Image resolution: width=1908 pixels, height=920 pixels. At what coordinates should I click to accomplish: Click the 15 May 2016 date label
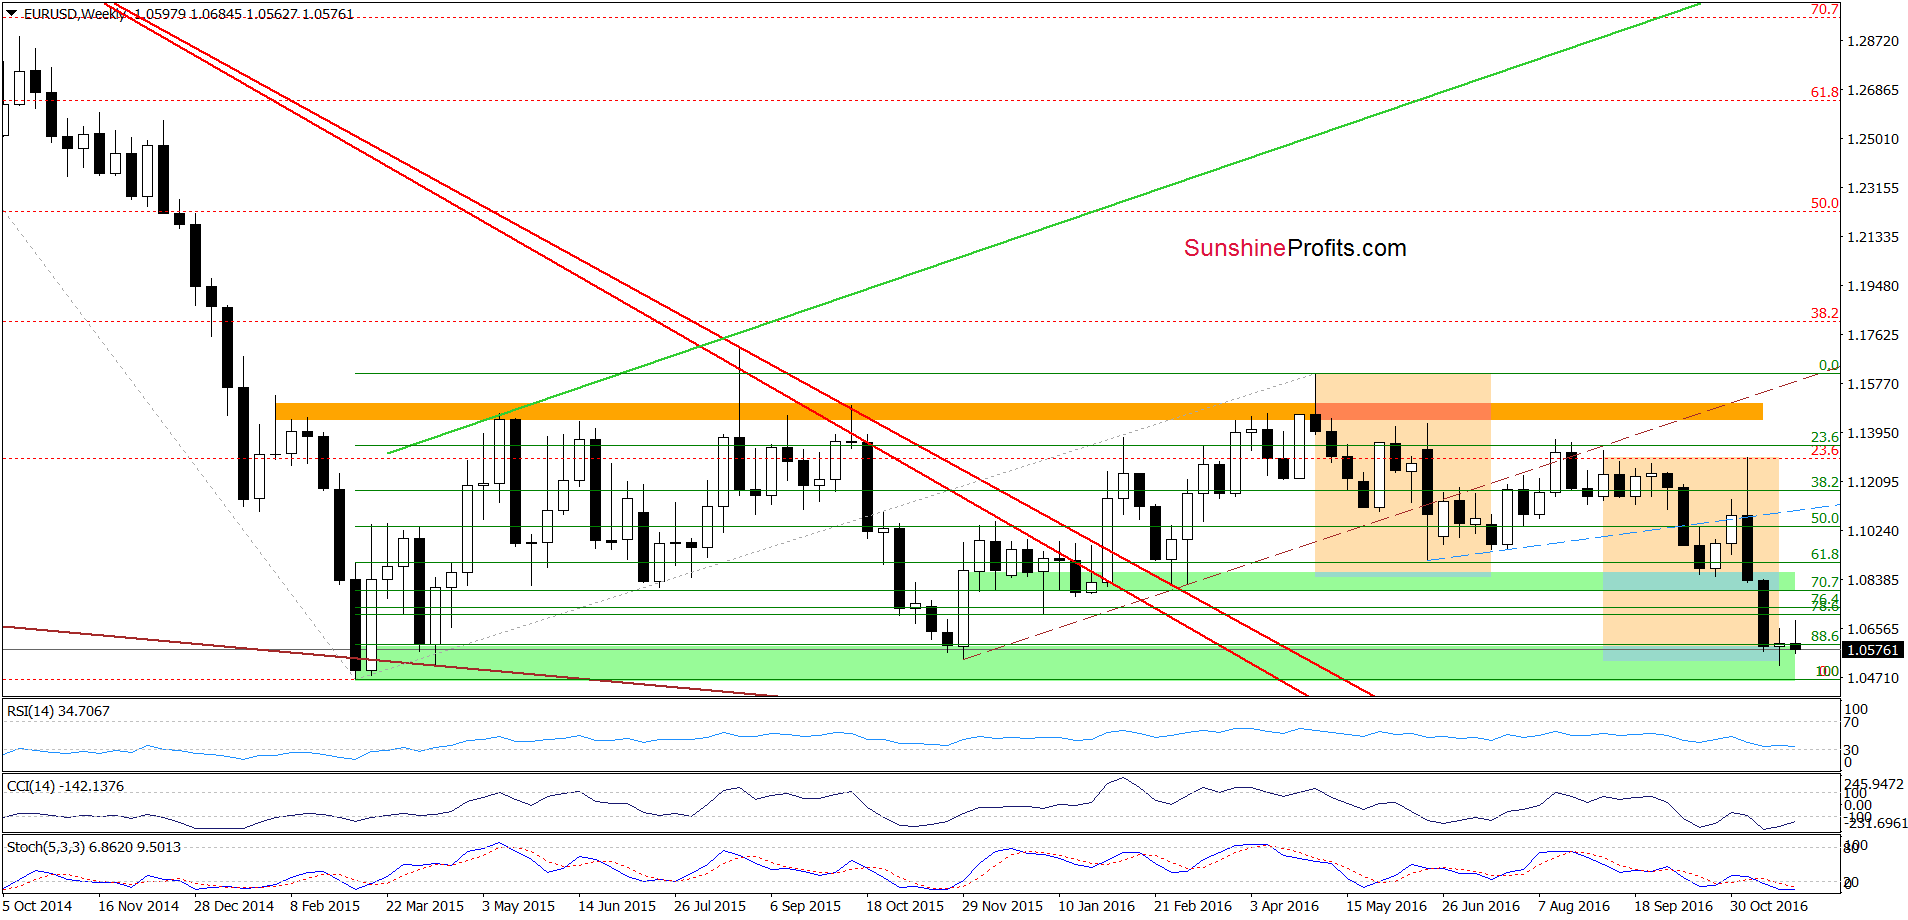click(x=1386, y=906)
